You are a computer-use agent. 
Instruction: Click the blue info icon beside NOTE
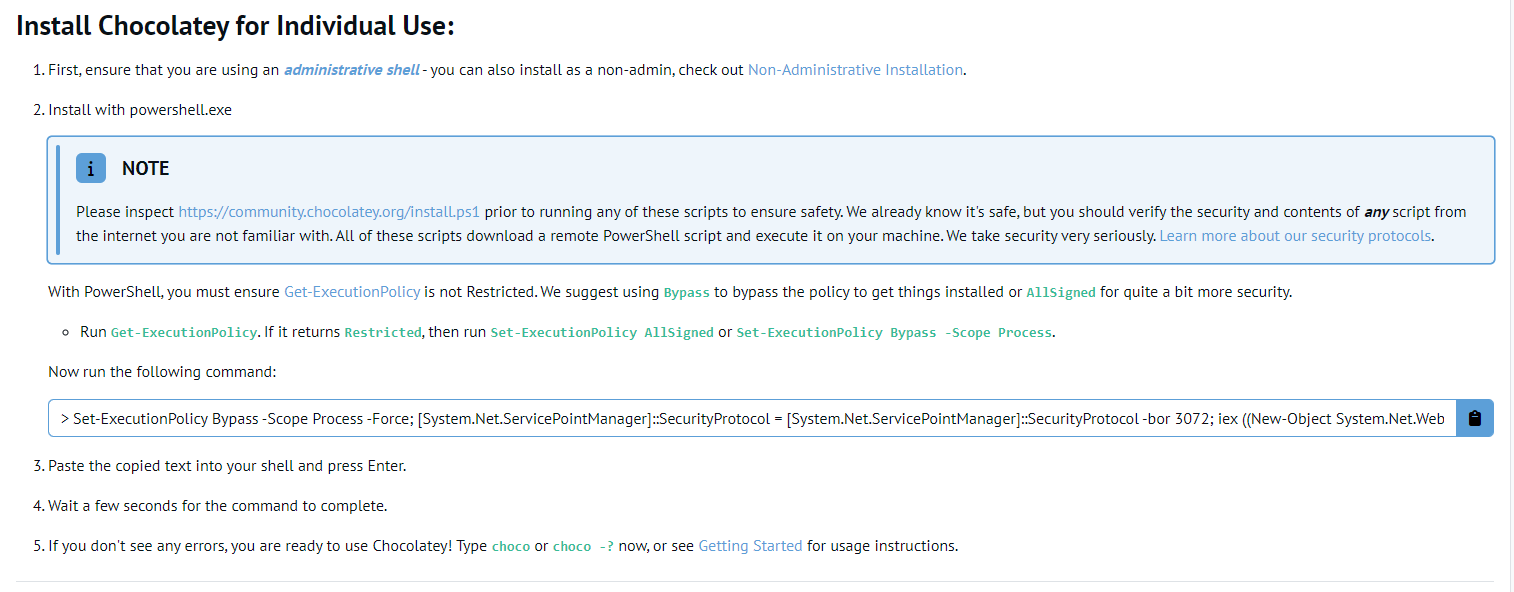pyautogui.click(x=90, y=168)
